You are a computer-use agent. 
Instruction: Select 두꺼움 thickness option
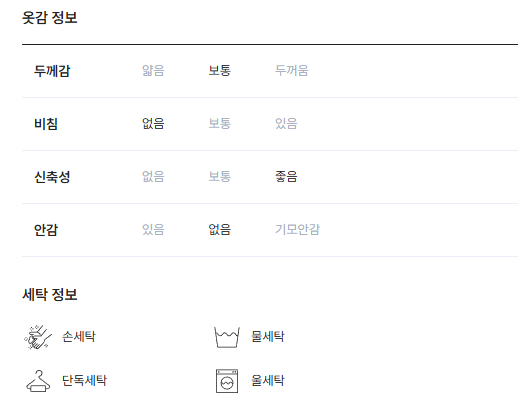[292, 71]
